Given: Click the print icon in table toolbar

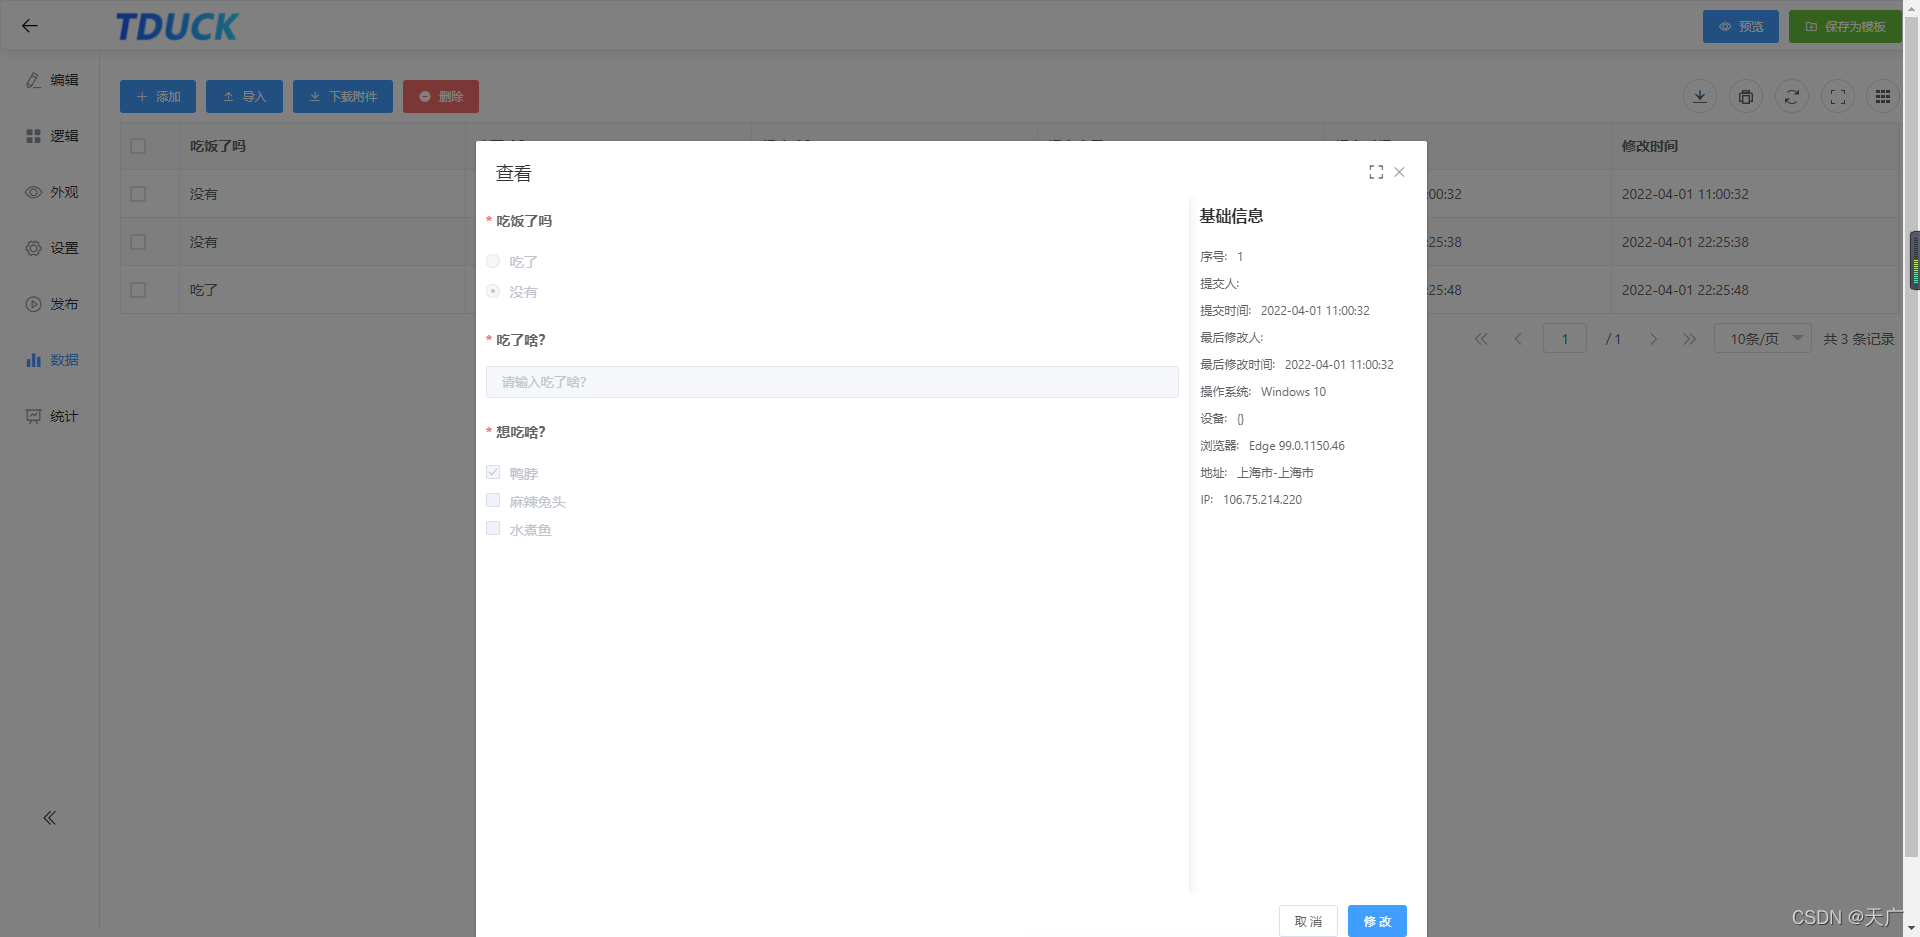Looking at the screenshot, I should 1745,97.
